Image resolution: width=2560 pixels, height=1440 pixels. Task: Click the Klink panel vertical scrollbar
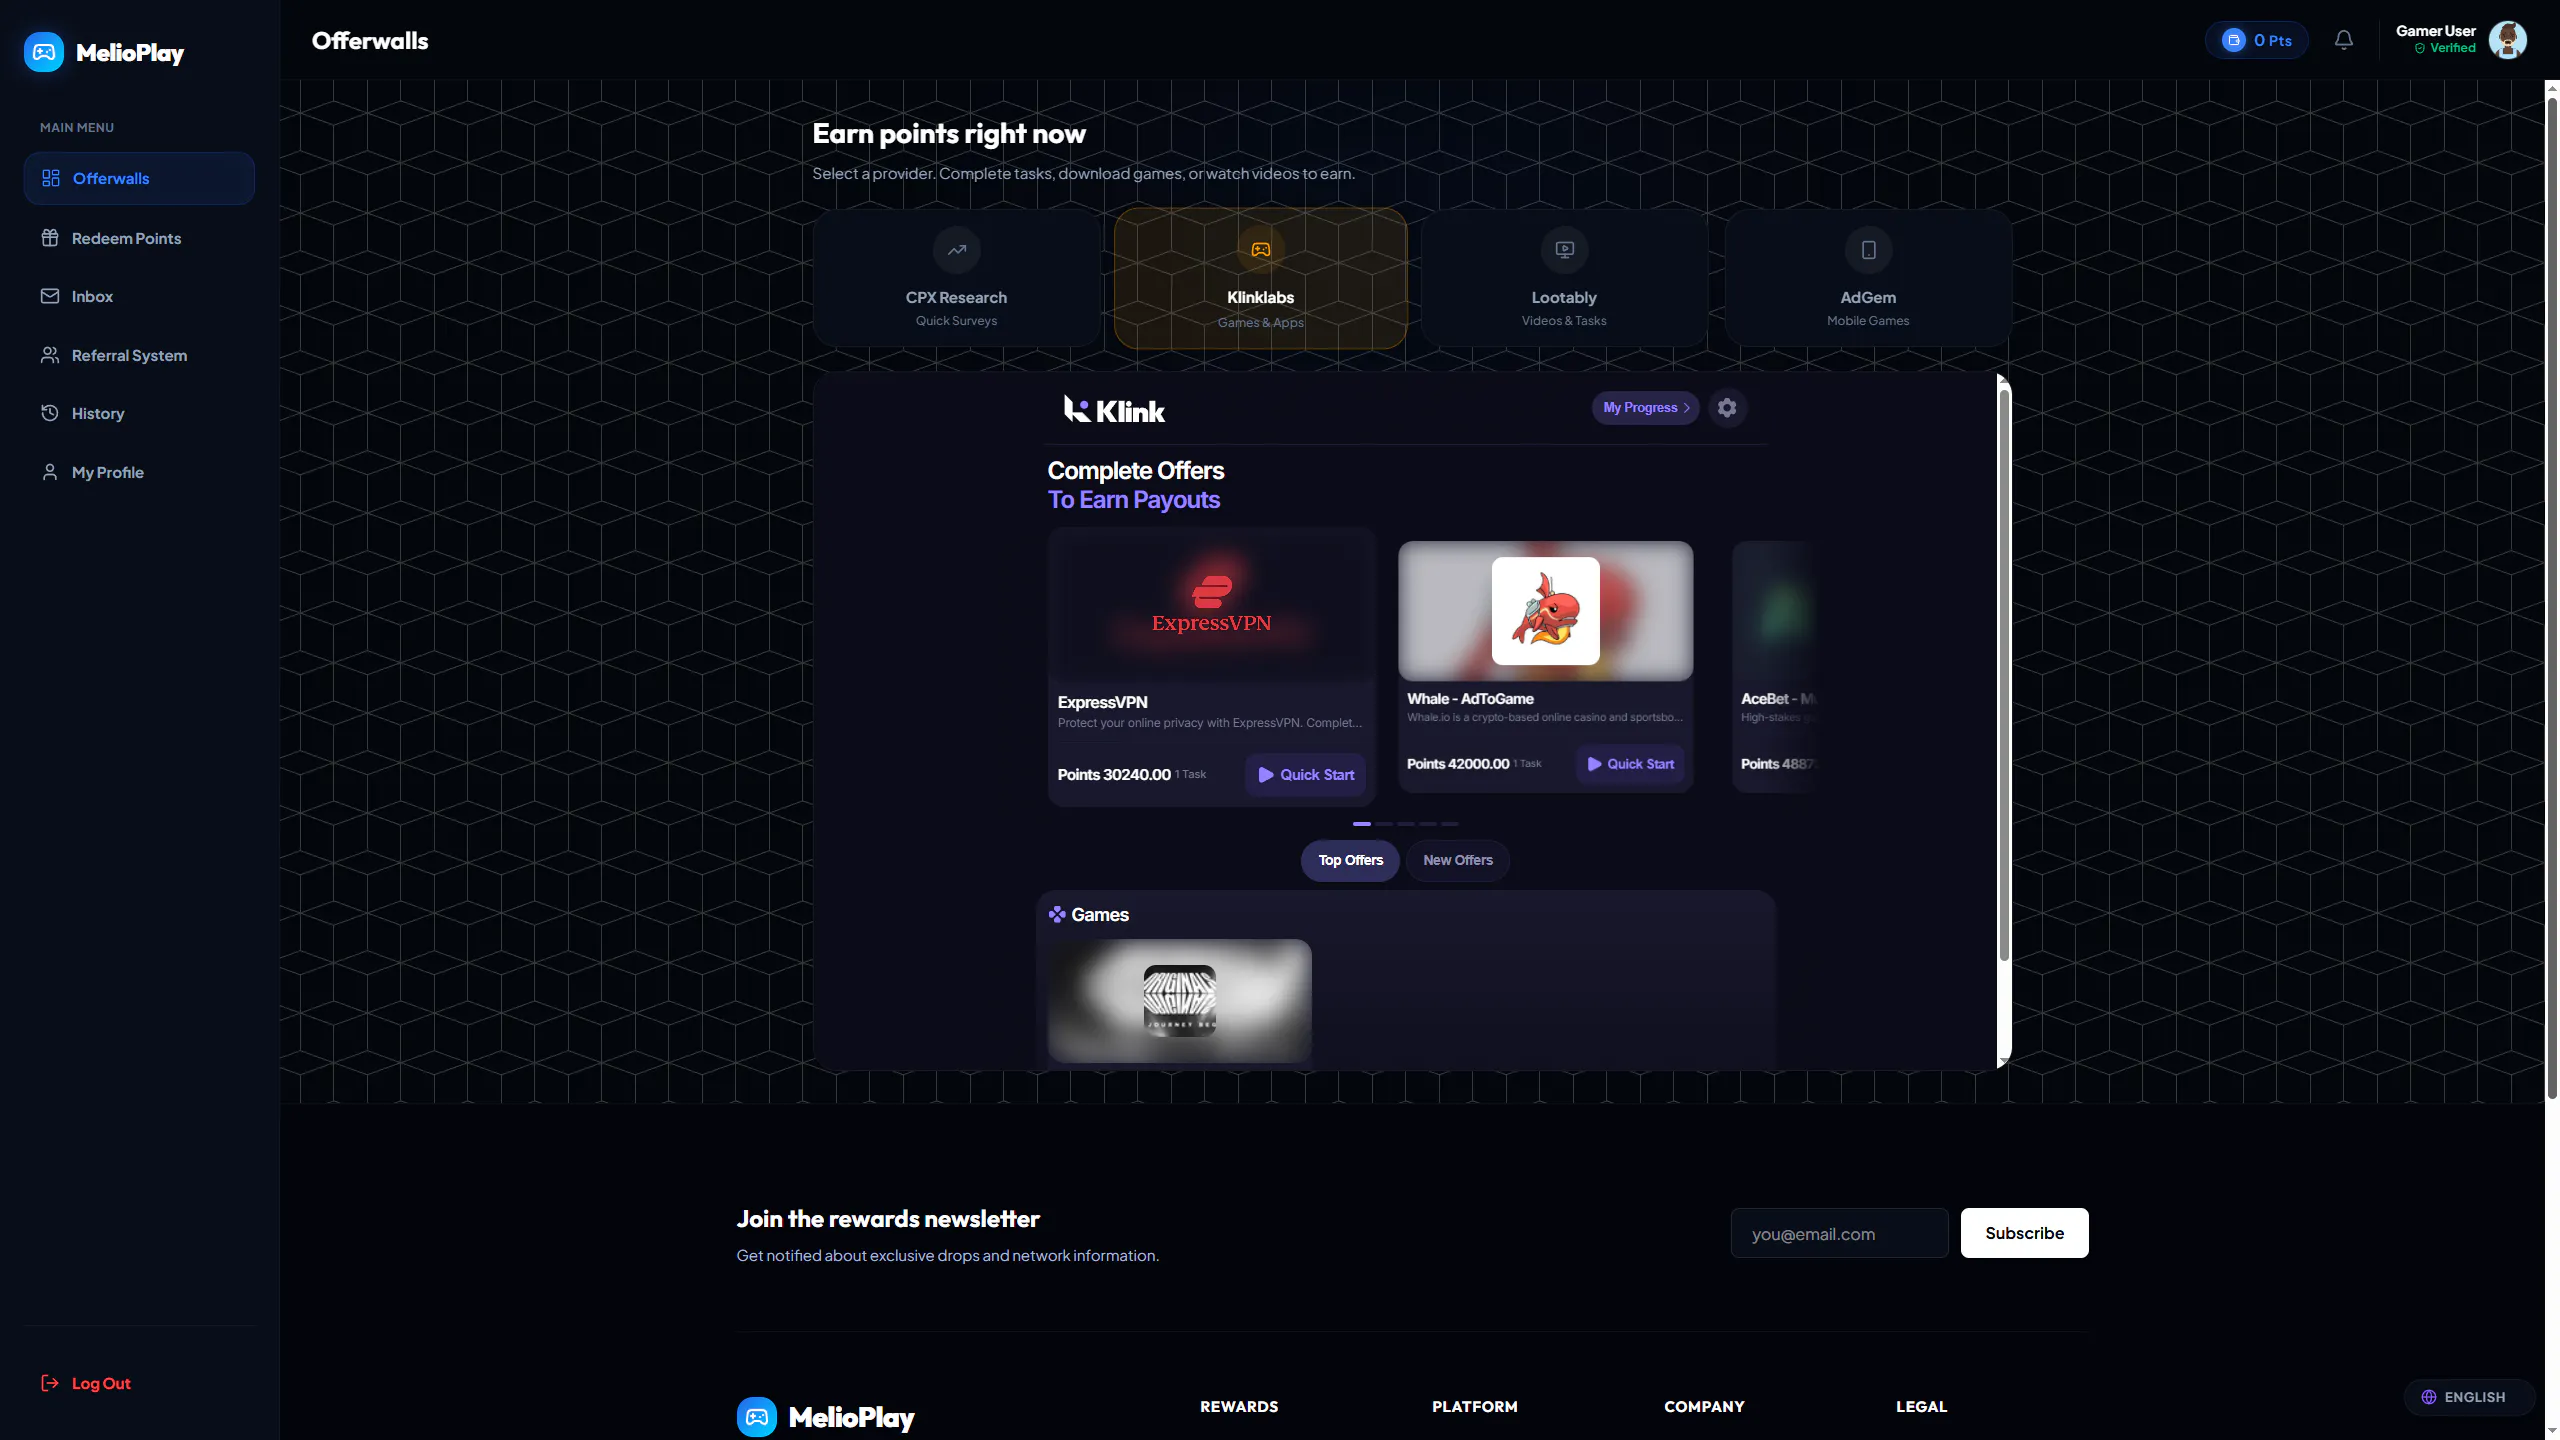pyautogui.click(x=2004, y=676)
